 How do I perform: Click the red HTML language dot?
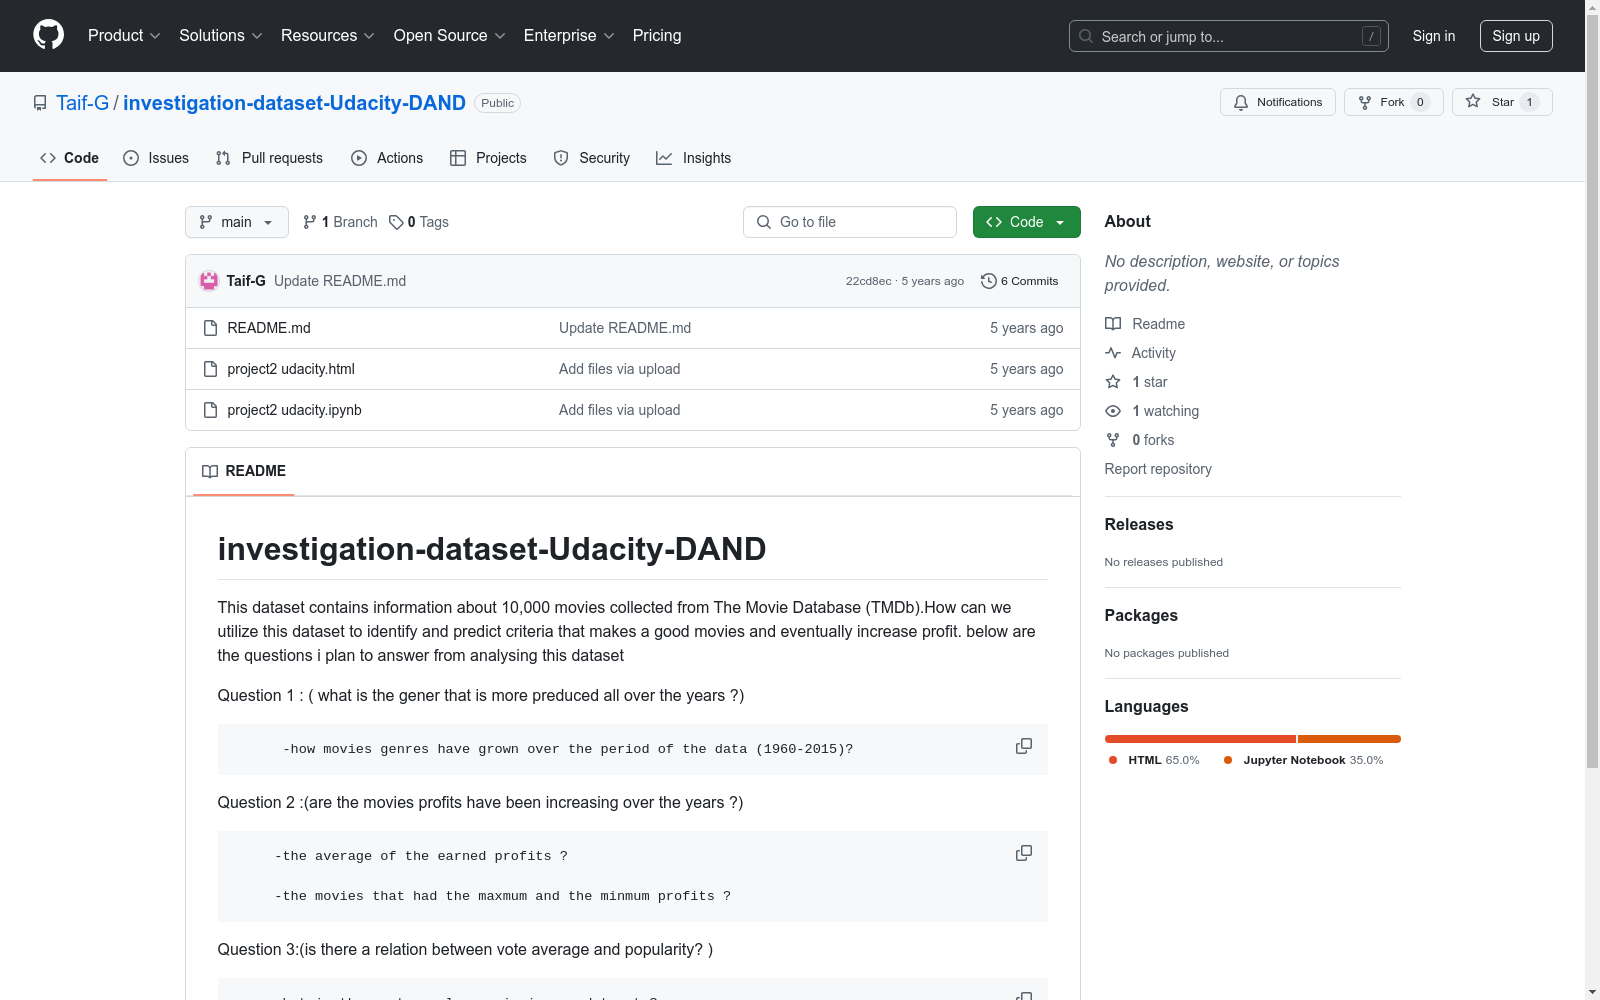(x=1113, y=760)
